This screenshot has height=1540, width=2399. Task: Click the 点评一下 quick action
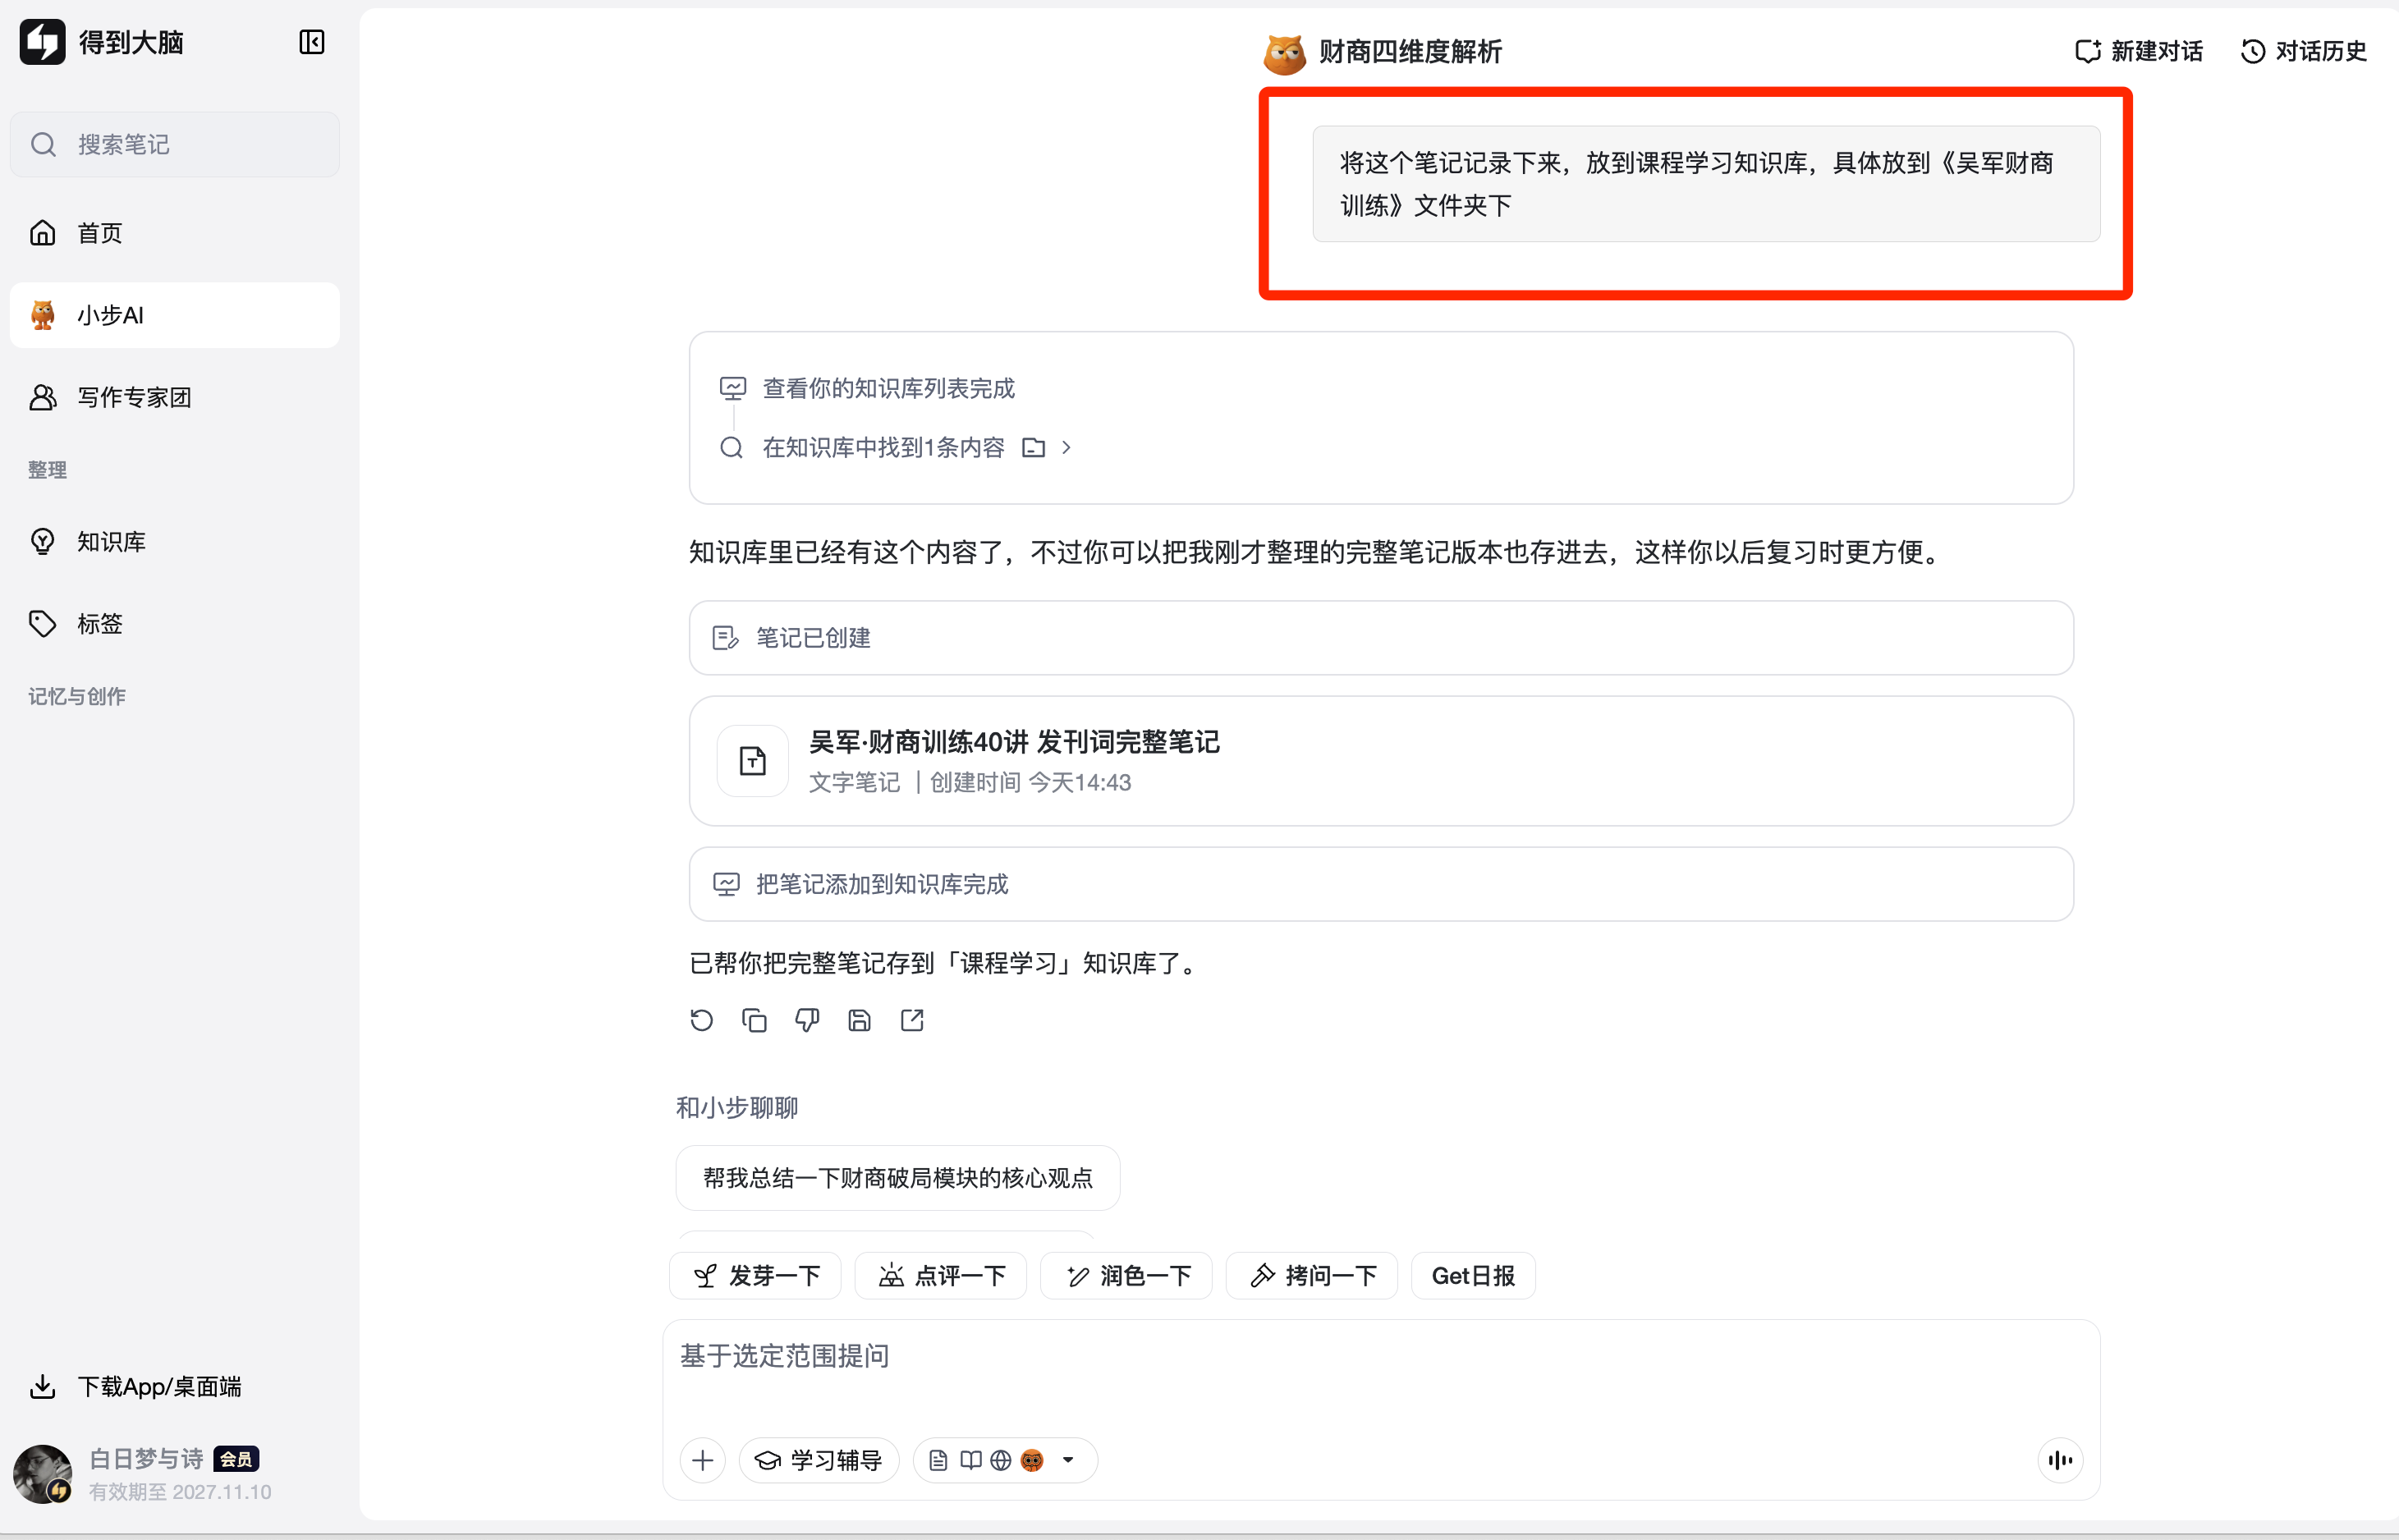pos(941,1276)
